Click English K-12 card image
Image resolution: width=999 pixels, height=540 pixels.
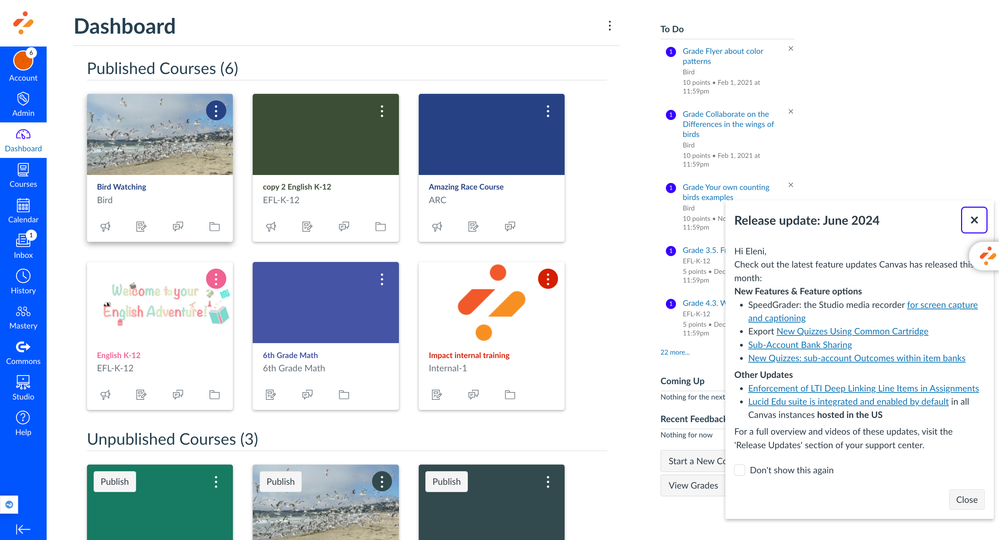coord(160,302)
